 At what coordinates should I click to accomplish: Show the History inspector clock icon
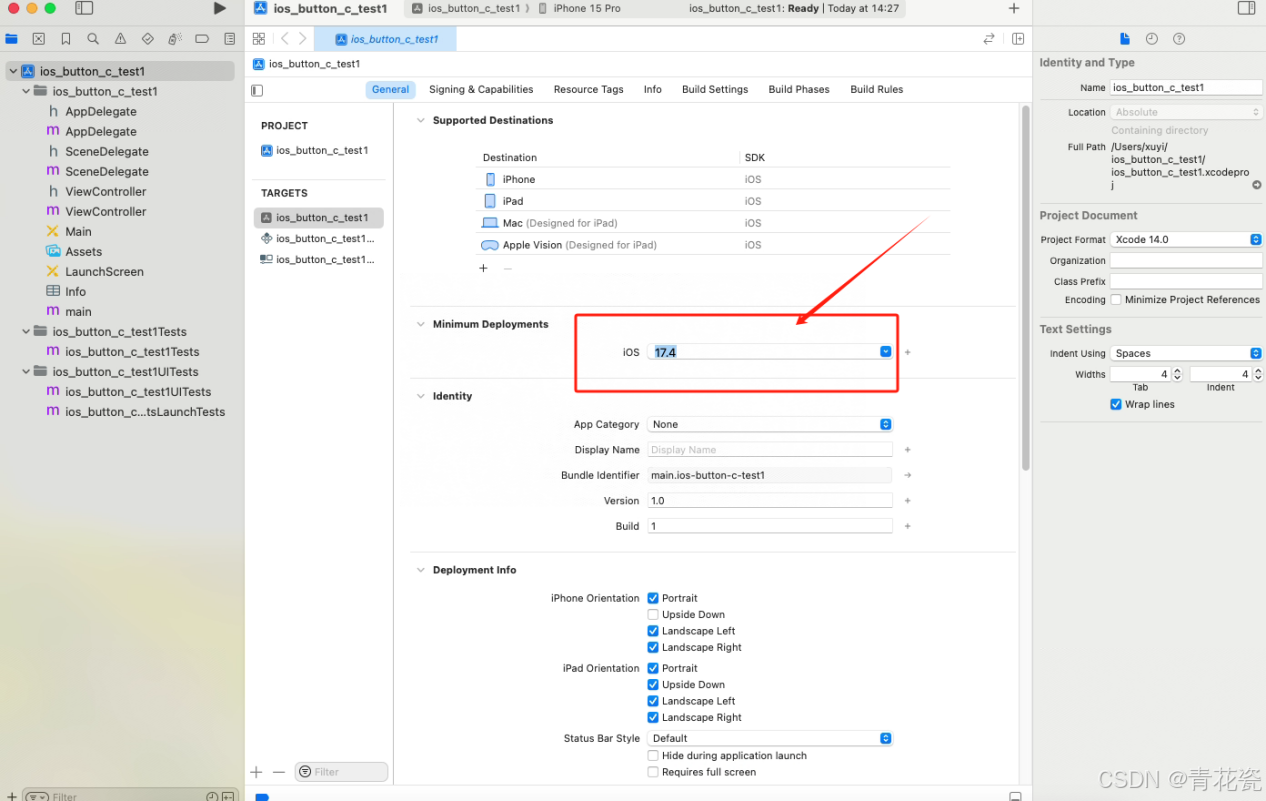(1152, 39)
